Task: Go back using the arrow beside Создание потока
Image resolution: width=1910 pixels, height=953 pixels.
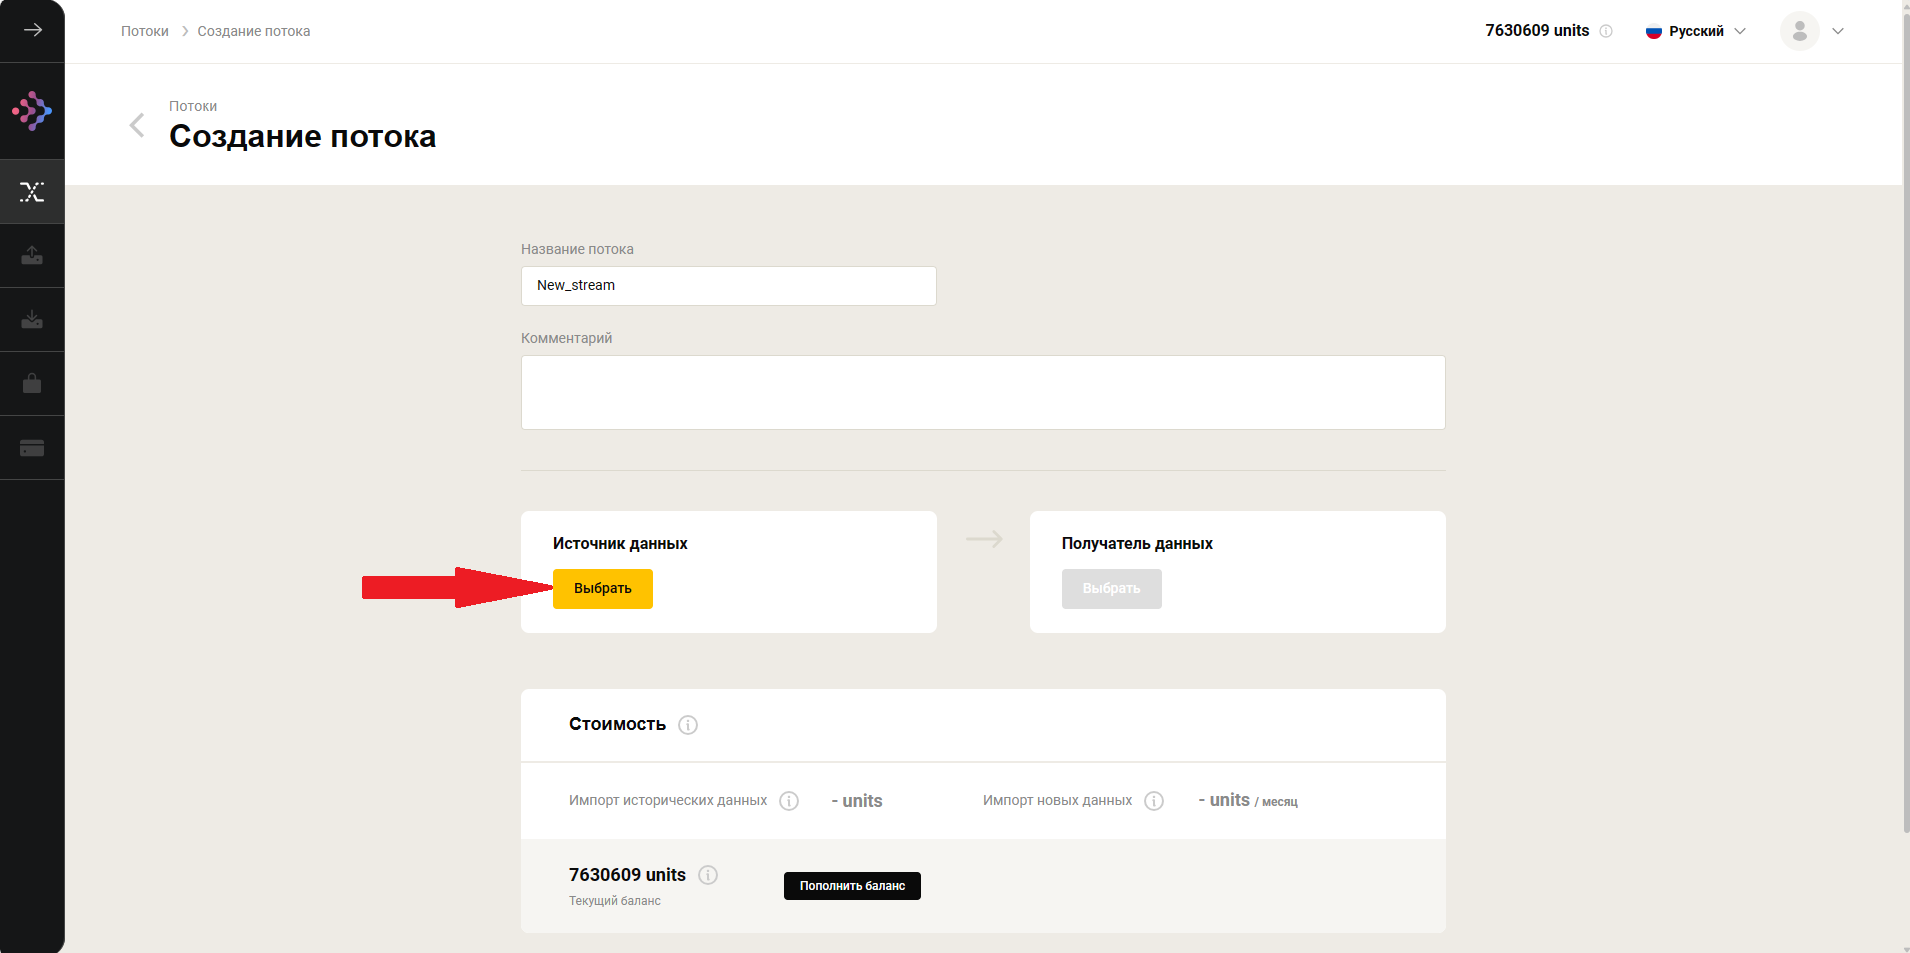Action: (x=137, y=125)
